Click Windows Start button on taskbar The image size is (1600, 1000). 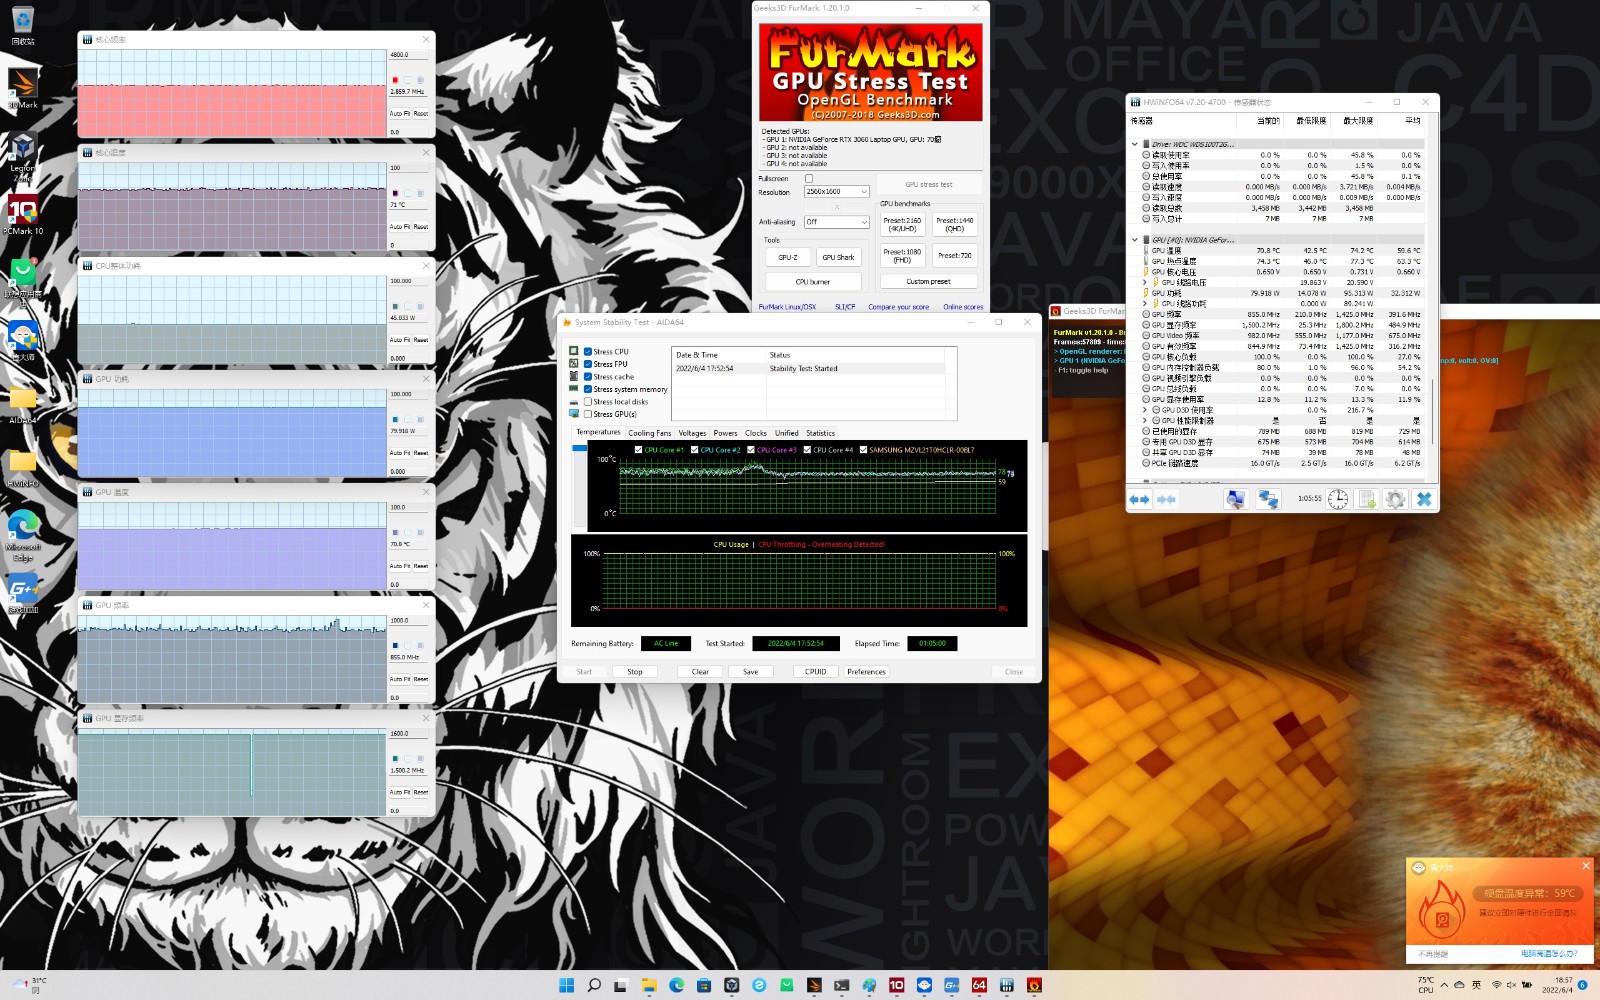[x=566, y=985]
